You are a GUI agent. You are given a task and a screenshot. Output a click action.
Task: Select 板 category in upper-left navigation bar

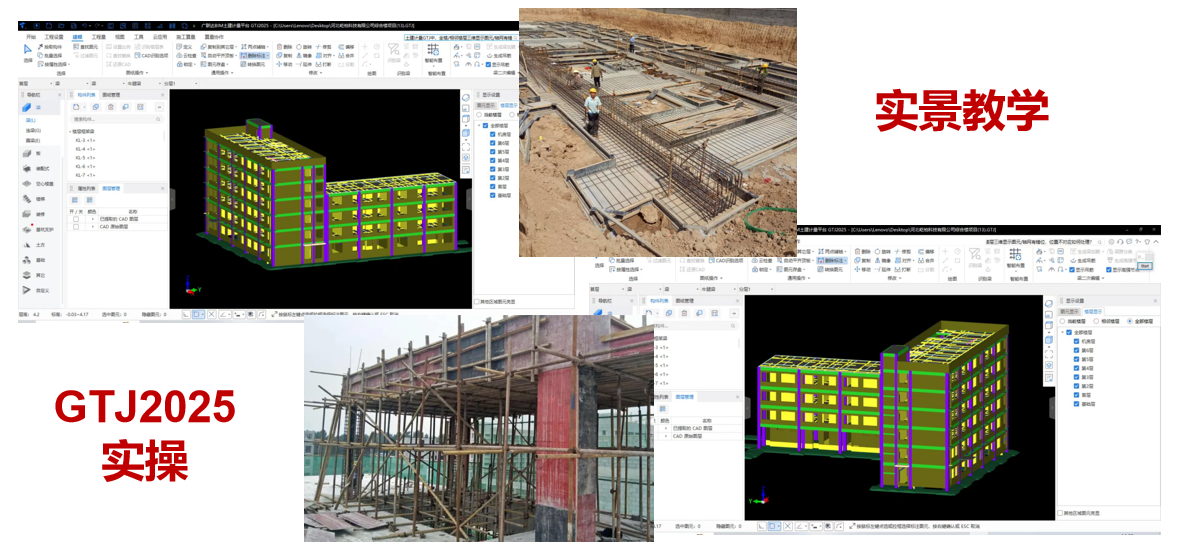(x=34, y=153)
